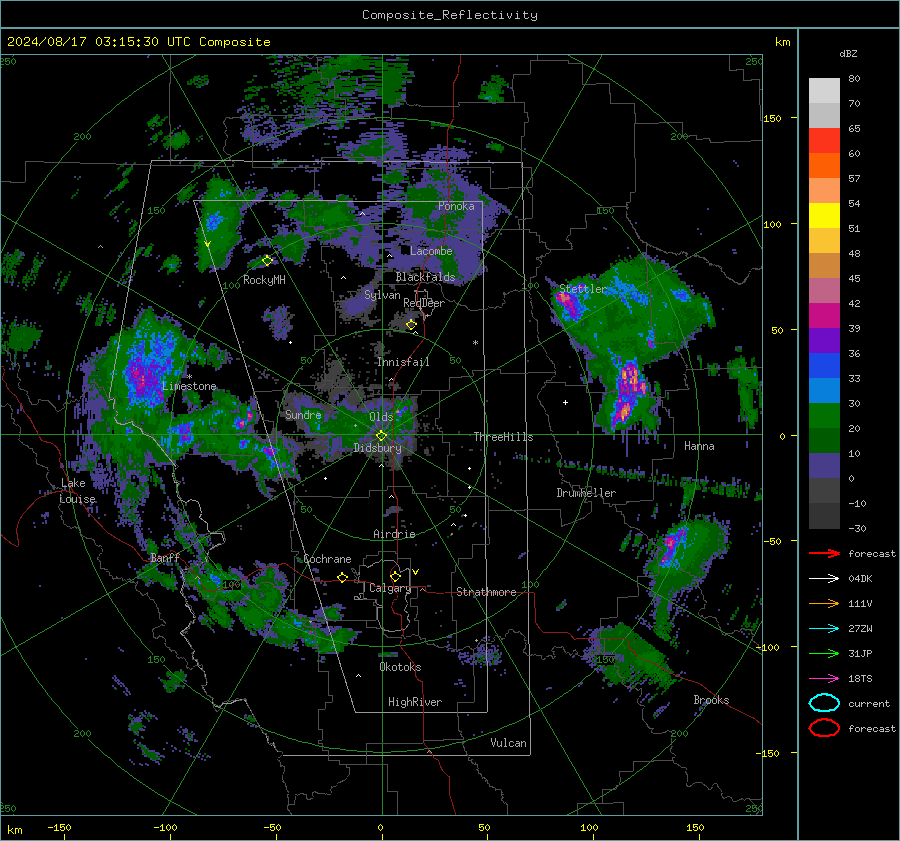Viewport: 900px width, 841px height.
Task: Click the Blackfalds city label
Action: [x=425, y=277]
